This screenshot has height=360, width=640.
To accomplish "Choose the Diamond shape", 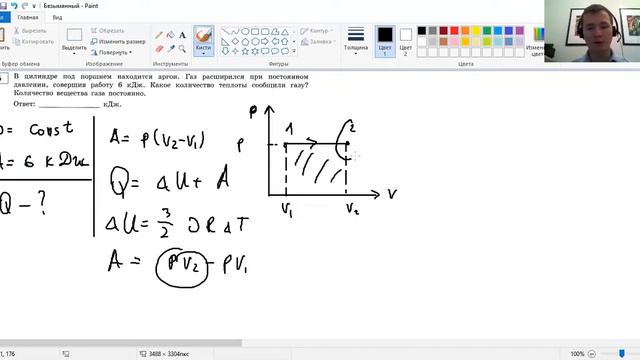I will point(235,41).
